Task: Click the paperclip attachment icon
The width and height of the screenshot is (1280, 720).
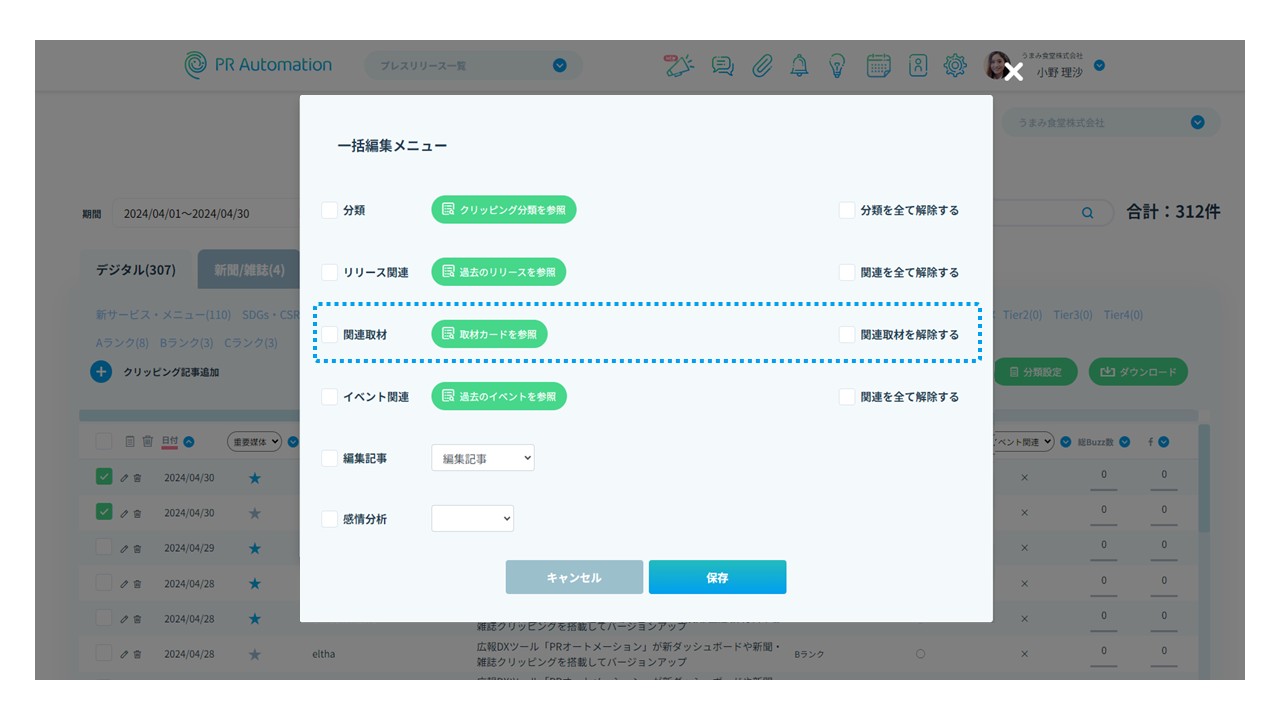Action: tap(762, 66)
